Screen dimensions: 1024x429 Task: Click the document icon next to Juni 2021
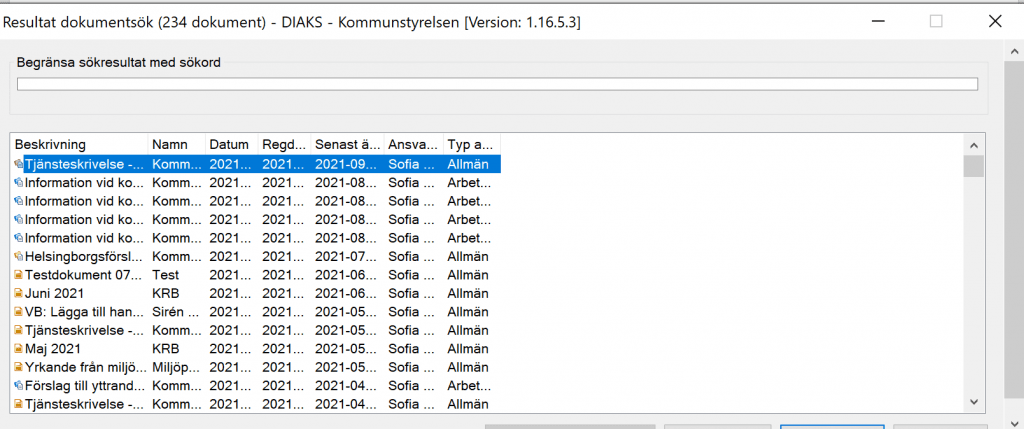tap(18, 293)
